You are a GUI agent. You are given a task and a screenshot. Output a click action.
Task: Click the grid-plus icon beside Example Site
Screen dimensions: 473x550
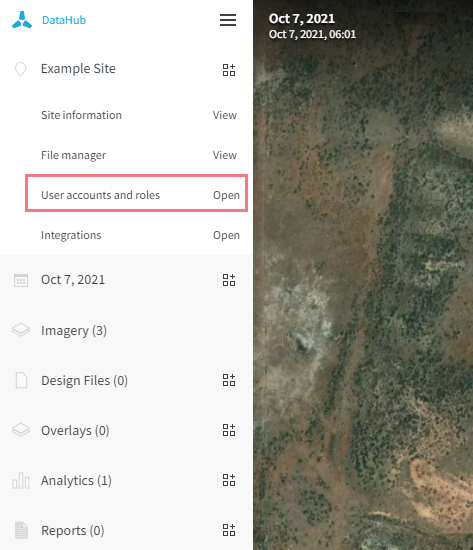coord(229,70)
